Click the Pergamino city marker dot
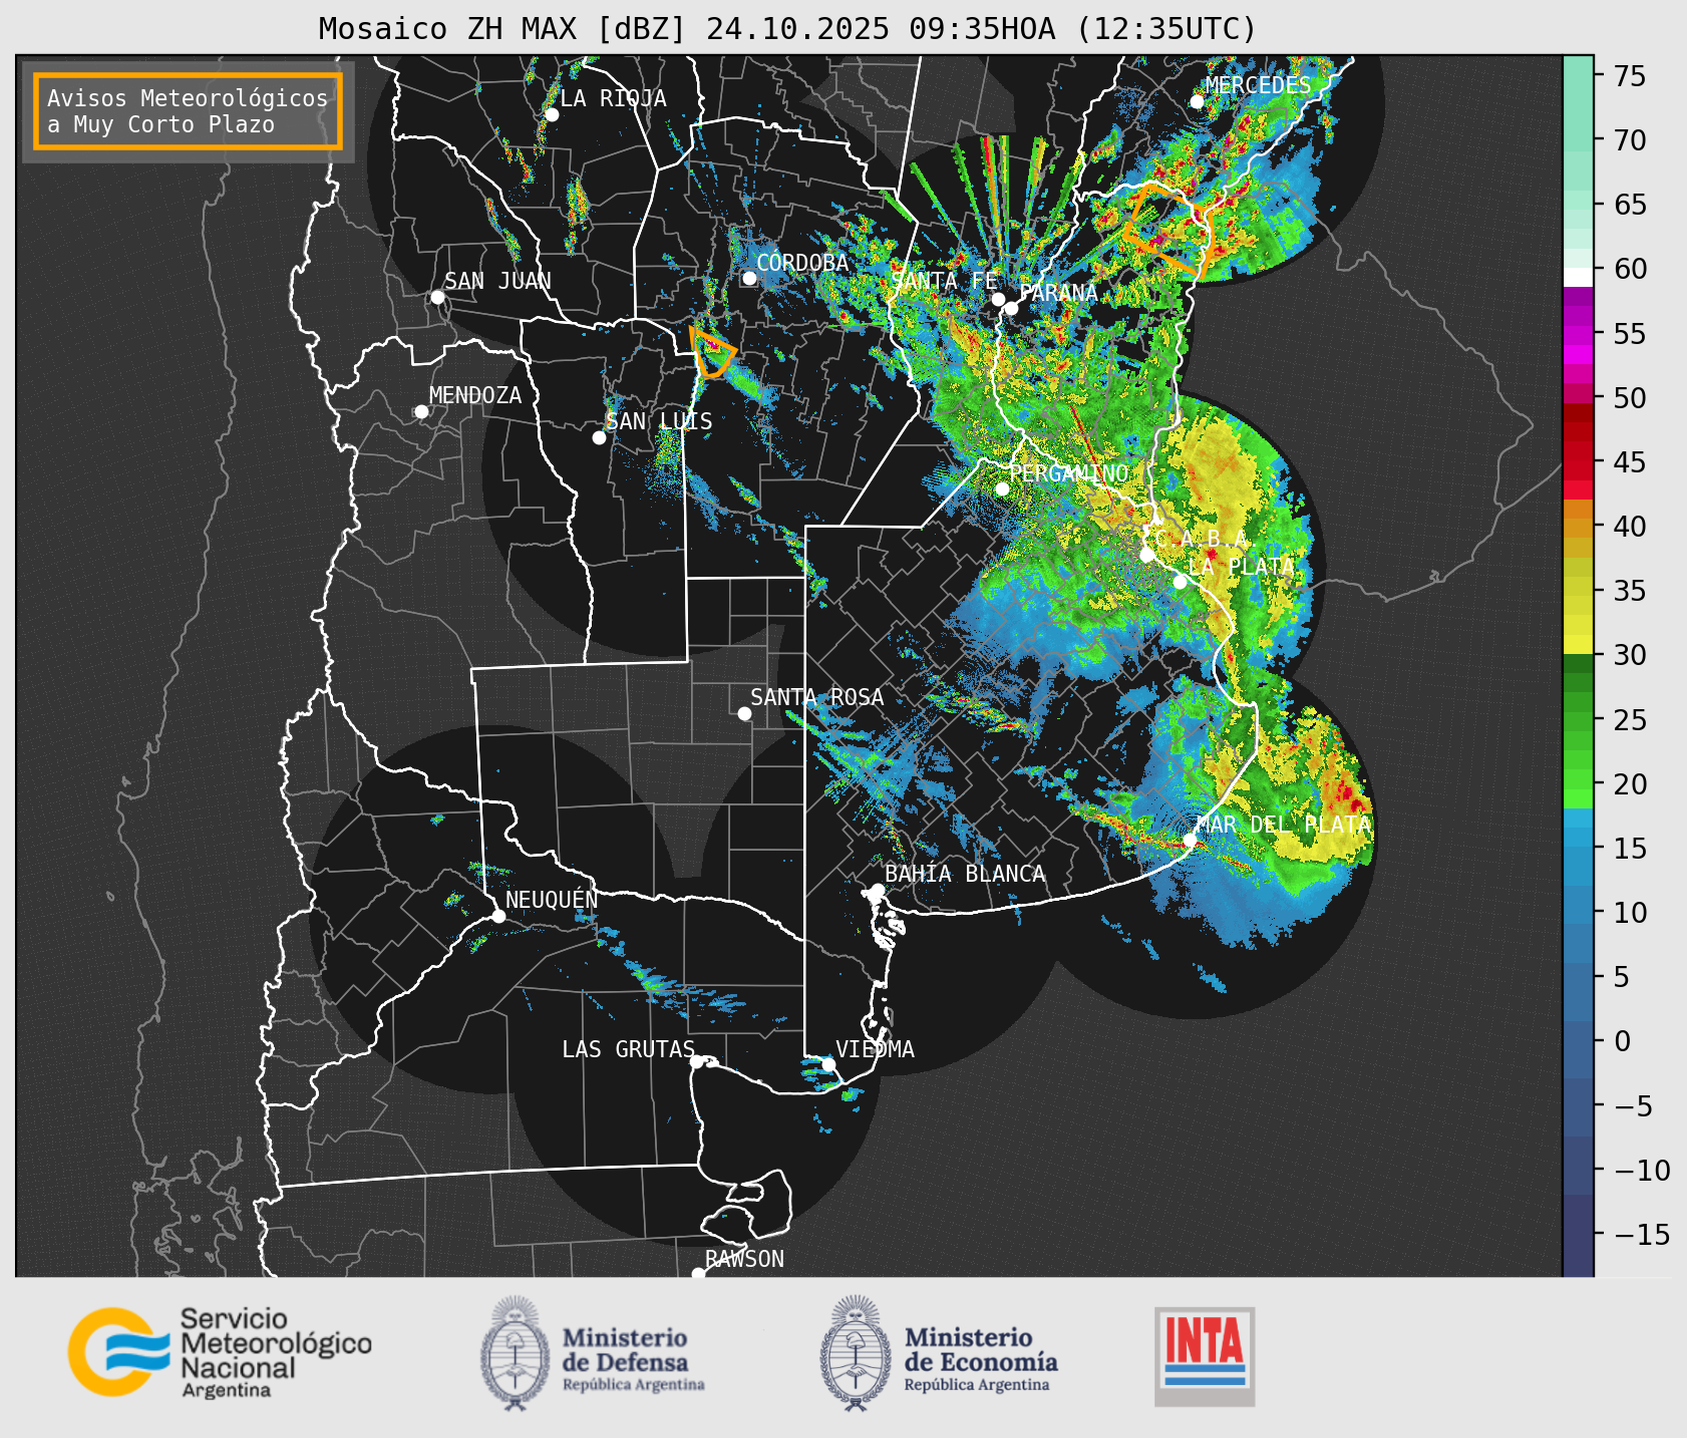 (x=1002, y=489)
